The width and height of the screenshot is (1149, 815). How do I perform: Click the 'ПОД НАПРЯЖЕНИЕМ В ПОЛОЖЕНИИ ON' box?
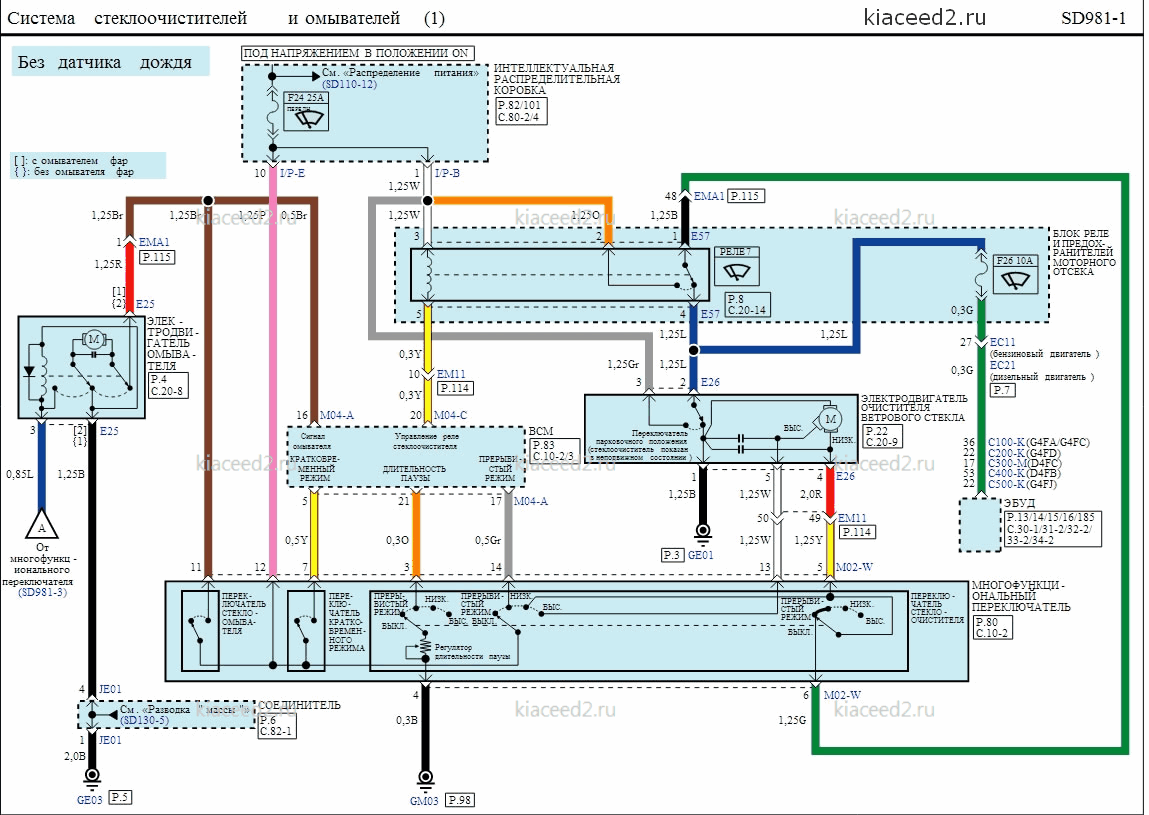358,53
